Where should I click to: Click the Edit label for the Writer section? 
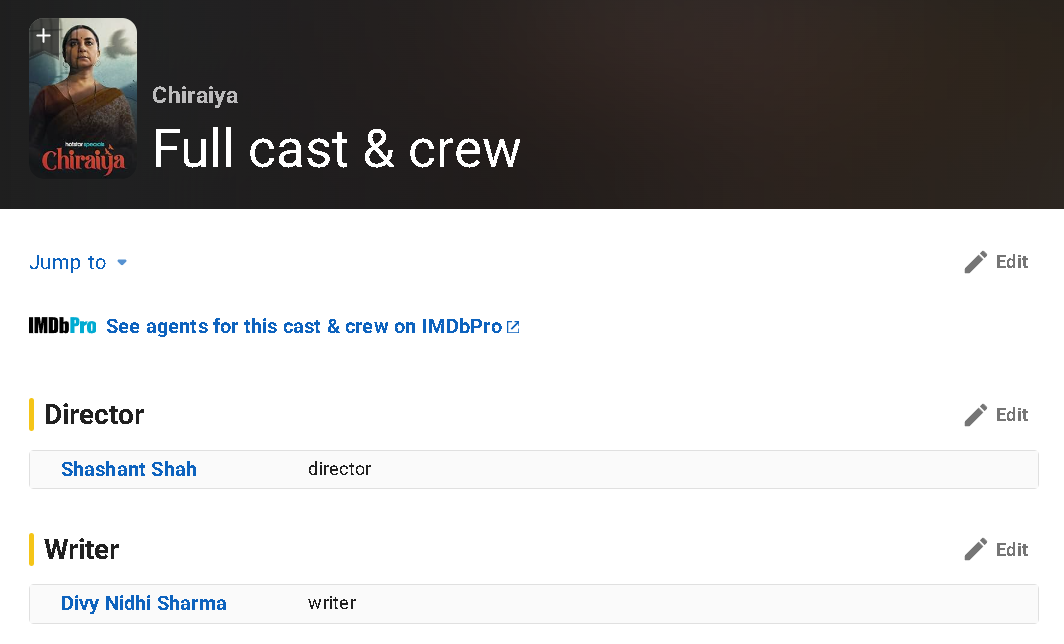coord(1011,550)
